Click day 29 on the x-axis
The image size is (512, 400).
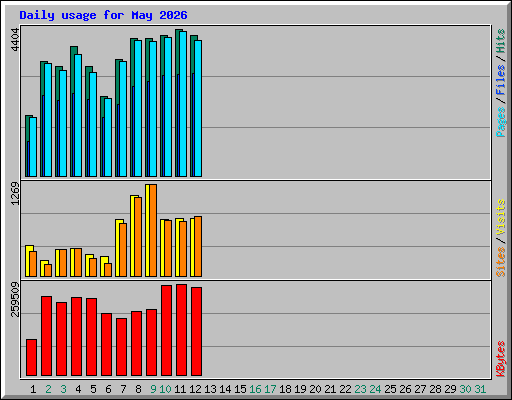tap(450, 389)
